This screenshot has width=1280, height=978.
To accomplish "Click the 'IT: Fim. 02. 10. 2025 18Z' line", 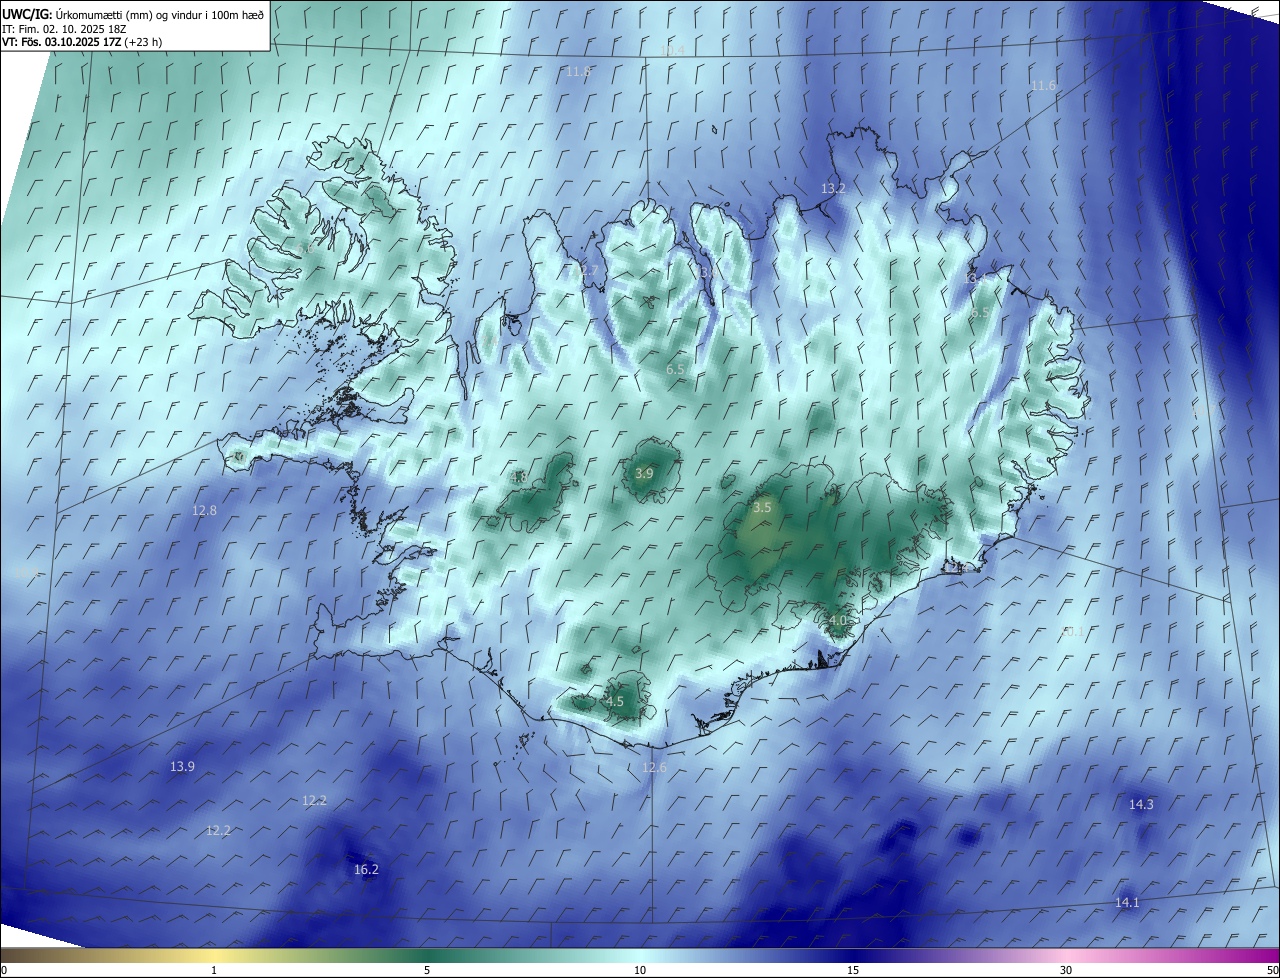I will (x=64, y=29).
